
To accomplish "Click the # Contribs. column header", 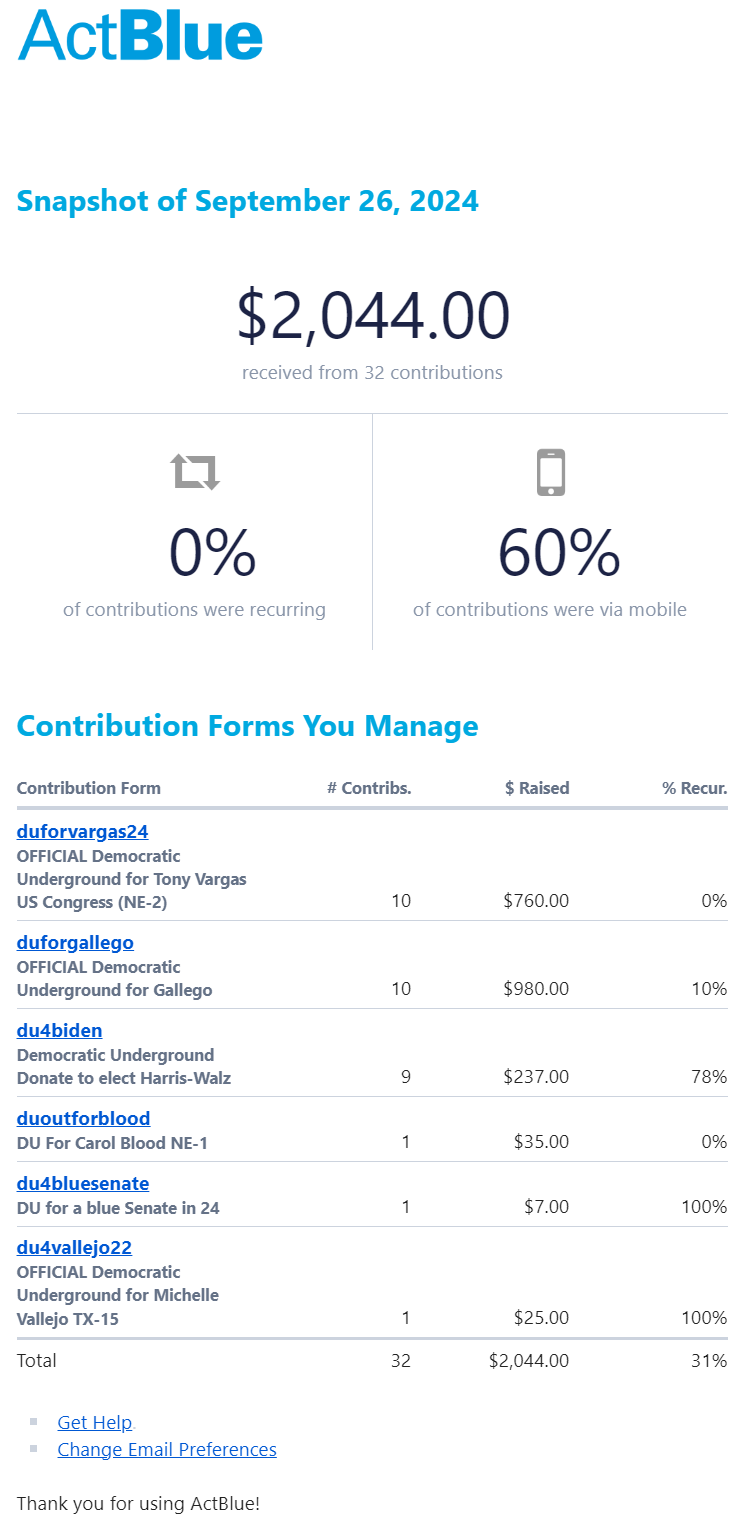I will 369,788.
